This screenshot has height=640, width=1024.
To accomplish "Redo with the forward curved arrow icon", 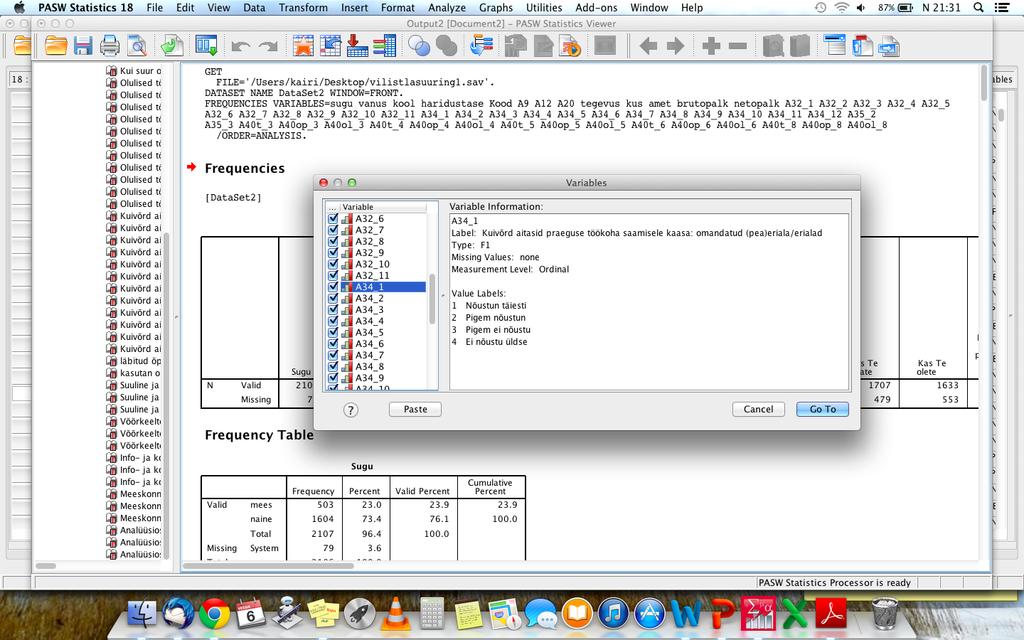I will tap(268, 46).
